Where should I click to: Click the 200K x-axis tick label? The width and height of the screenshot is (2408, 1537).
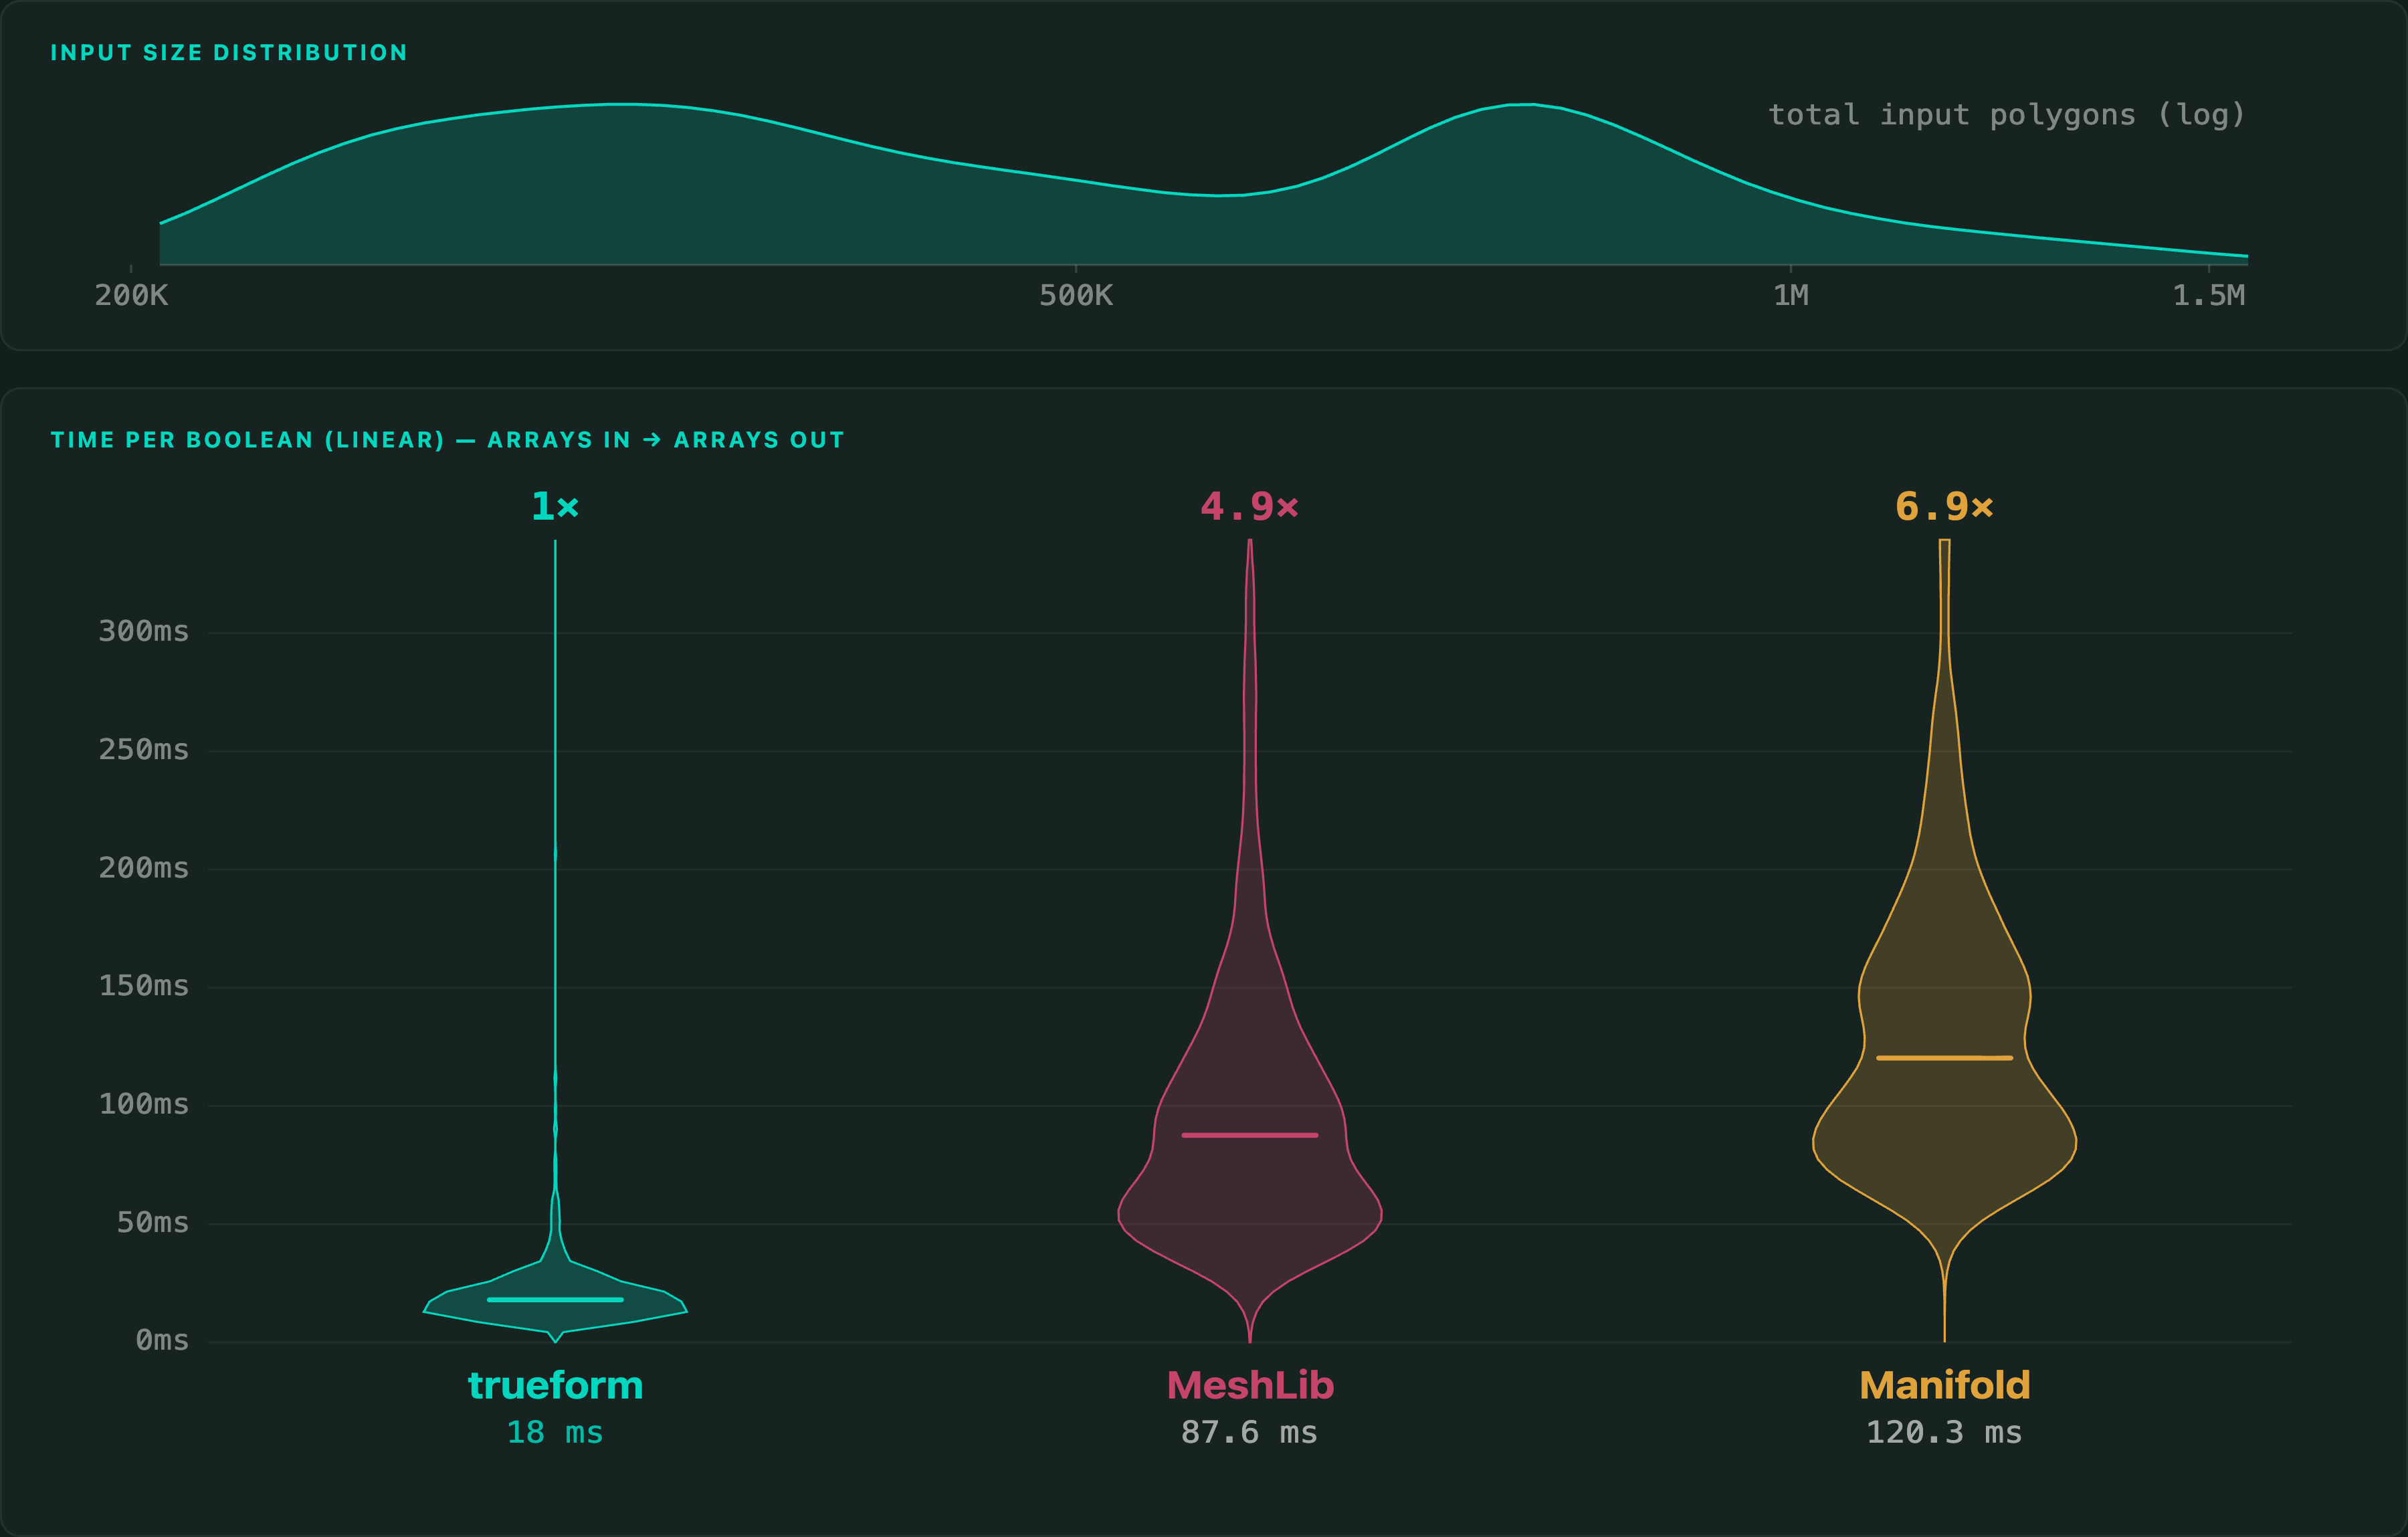pyautogui.click(x=131, y=296)
